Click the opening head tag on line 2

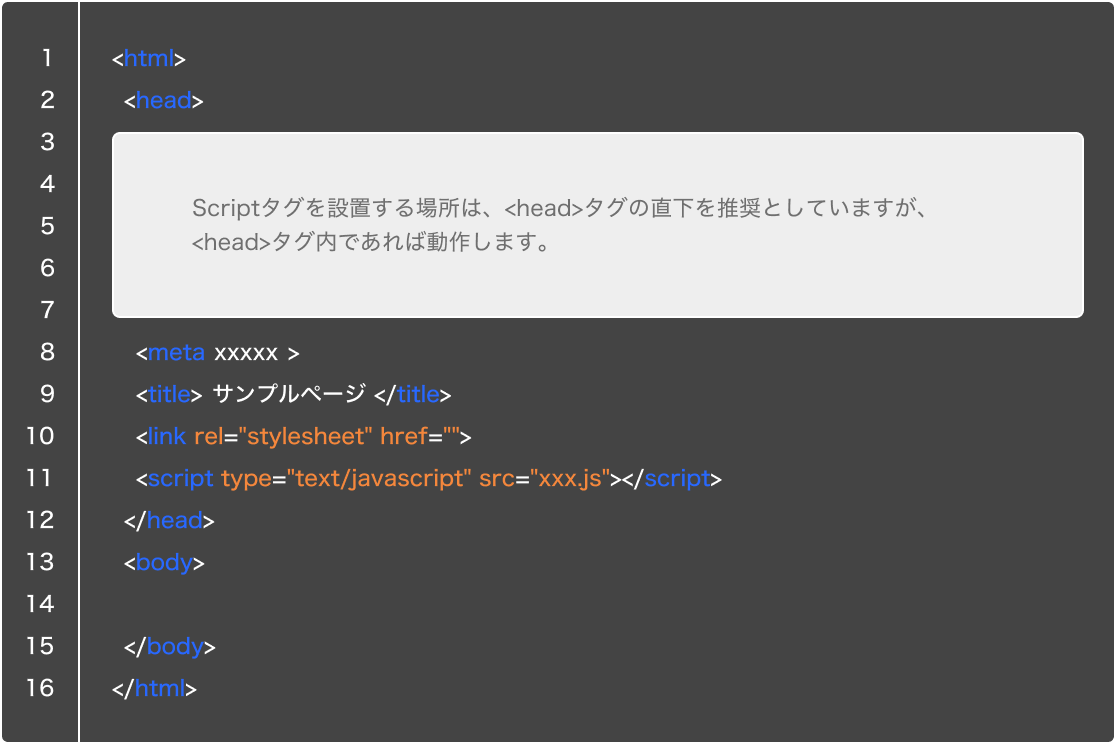click(163, 101)
